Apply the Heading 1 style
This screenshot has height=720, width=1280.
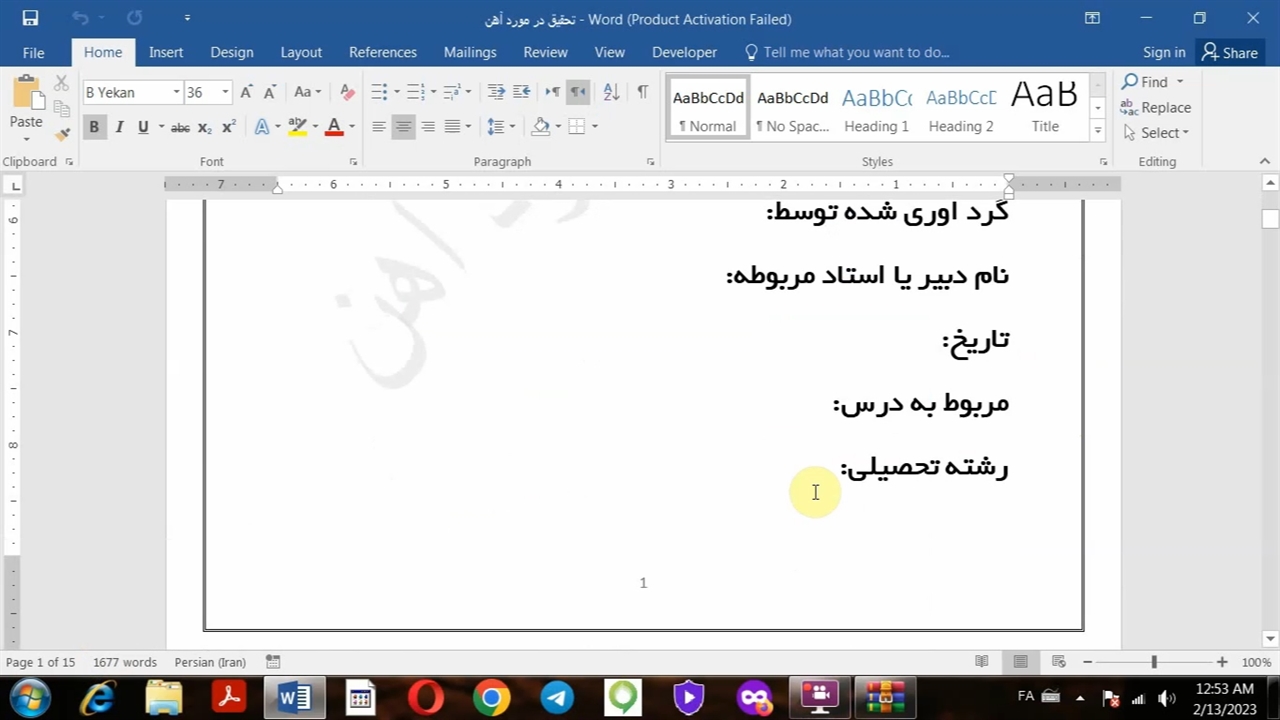876,108
